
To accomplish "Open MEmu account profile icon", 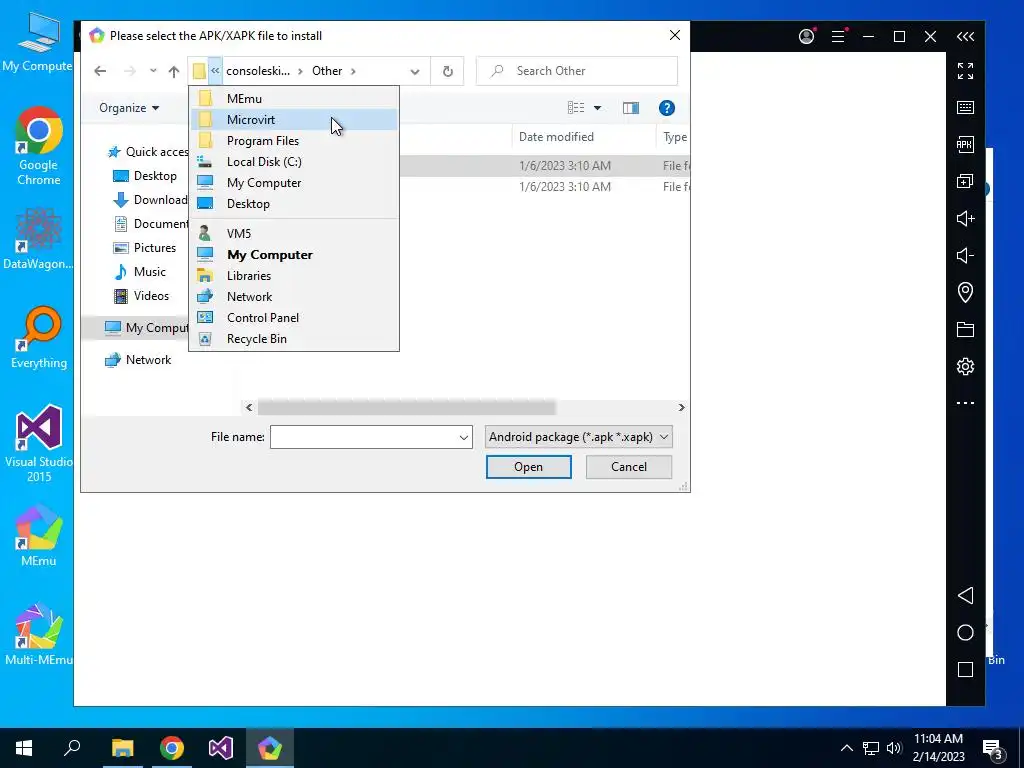I will 807,36.
